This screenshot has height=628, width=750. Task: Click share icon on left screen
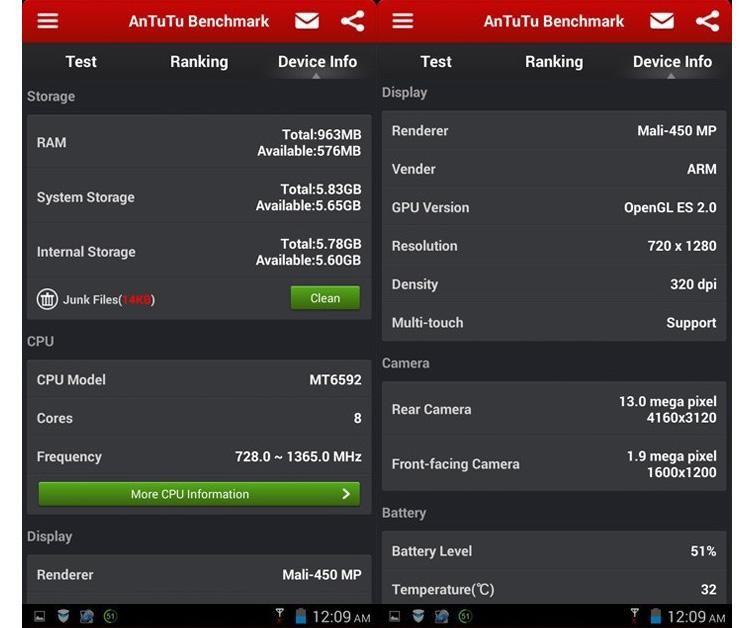pos(352,21)
